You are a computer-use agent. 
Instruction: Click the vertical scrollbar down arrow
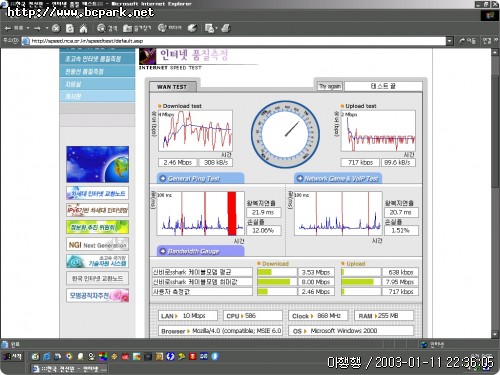495,334
